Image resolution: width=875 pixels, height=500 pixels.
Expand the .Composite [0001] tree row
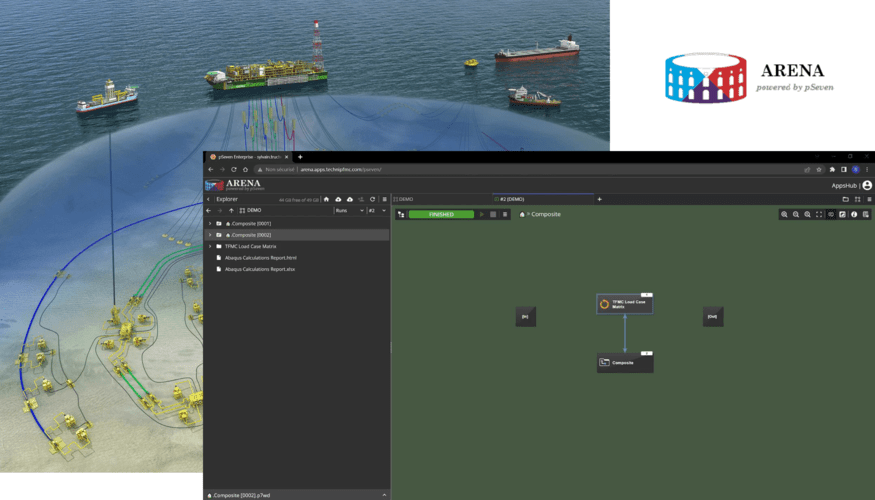click(x=210, y=223)
